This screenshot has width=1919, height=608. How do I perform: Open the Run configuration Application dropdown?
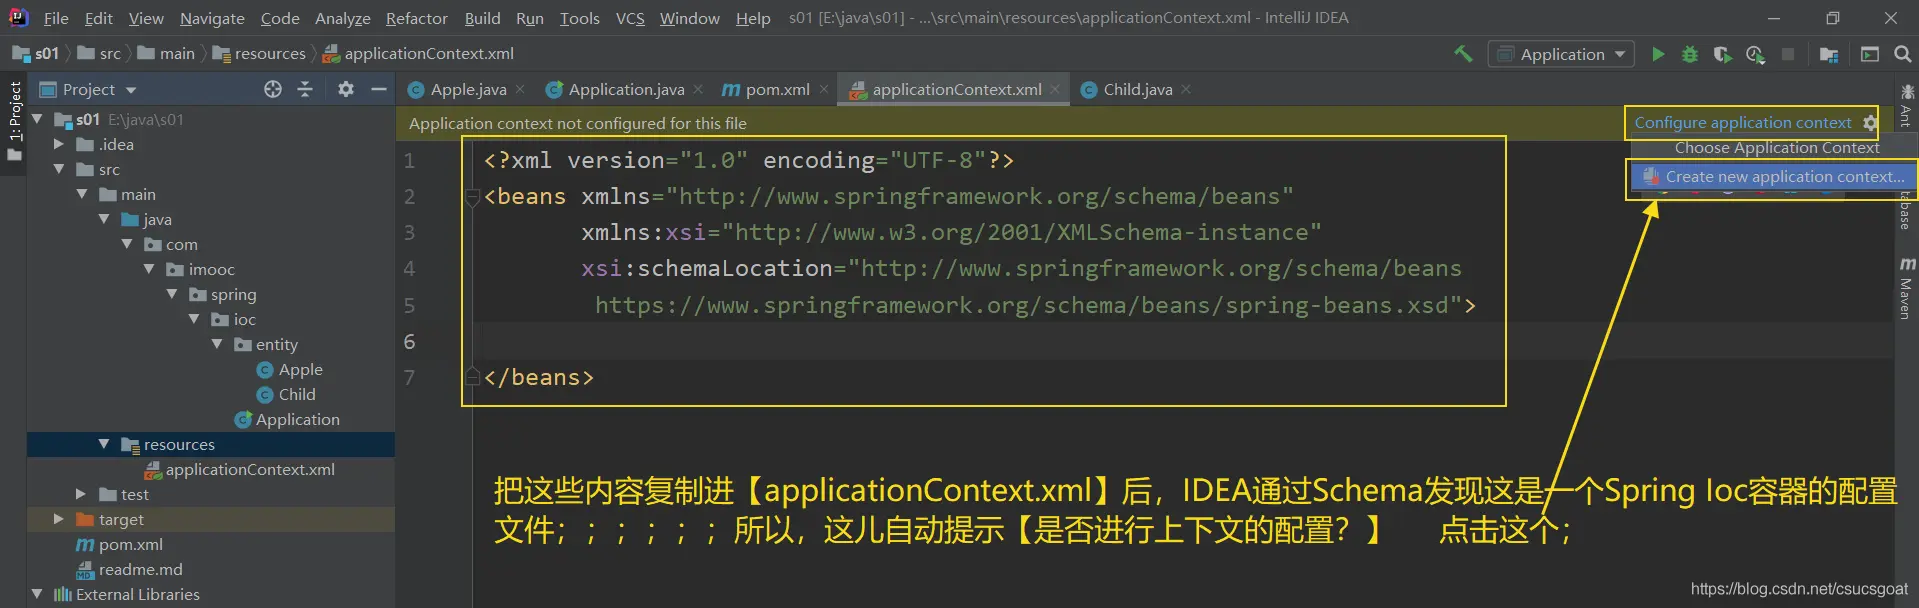pos(1561,54)
